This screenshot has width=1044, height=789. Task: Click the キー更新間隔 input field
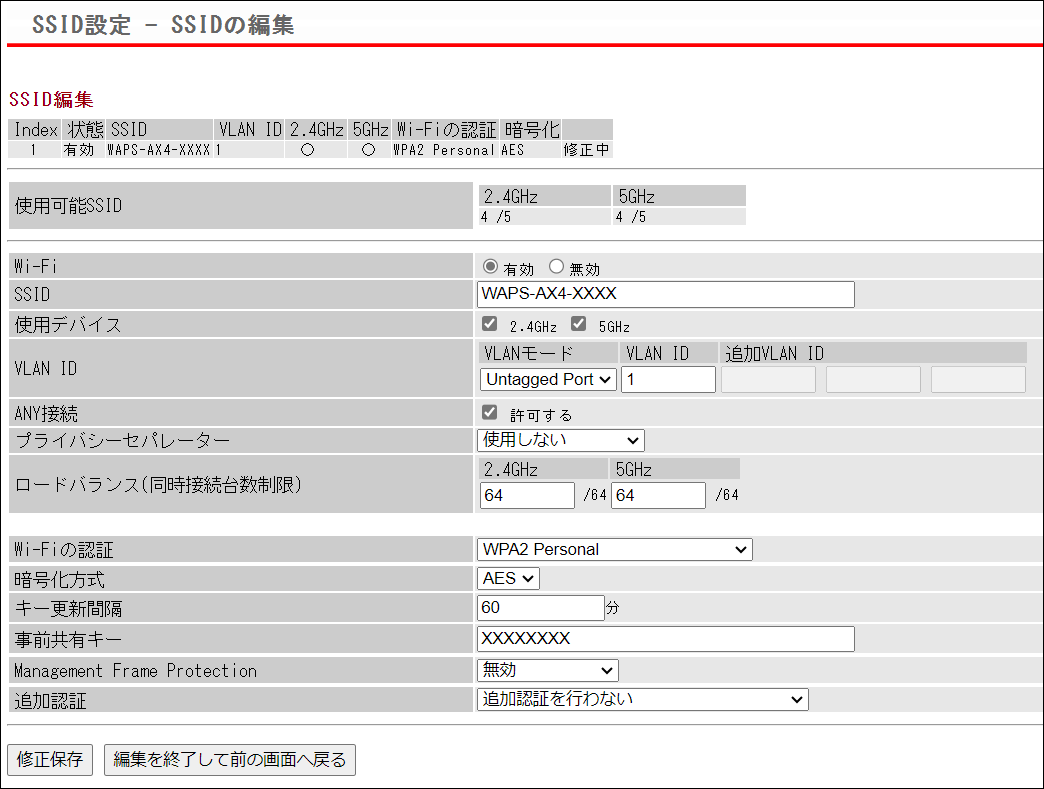pyautogui.click(x=540, y=608)
